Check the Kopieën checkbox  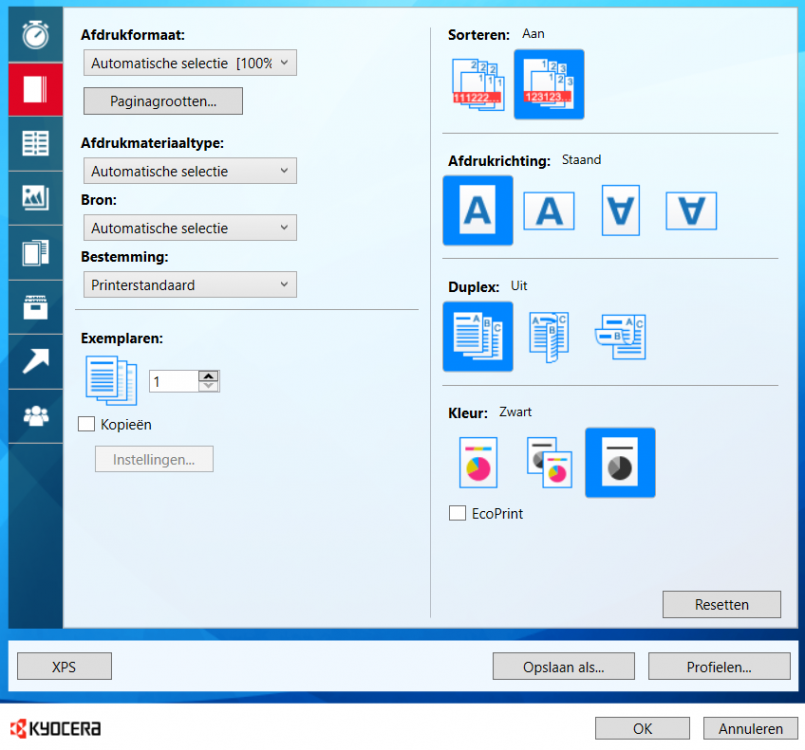(x=86, y=424)
